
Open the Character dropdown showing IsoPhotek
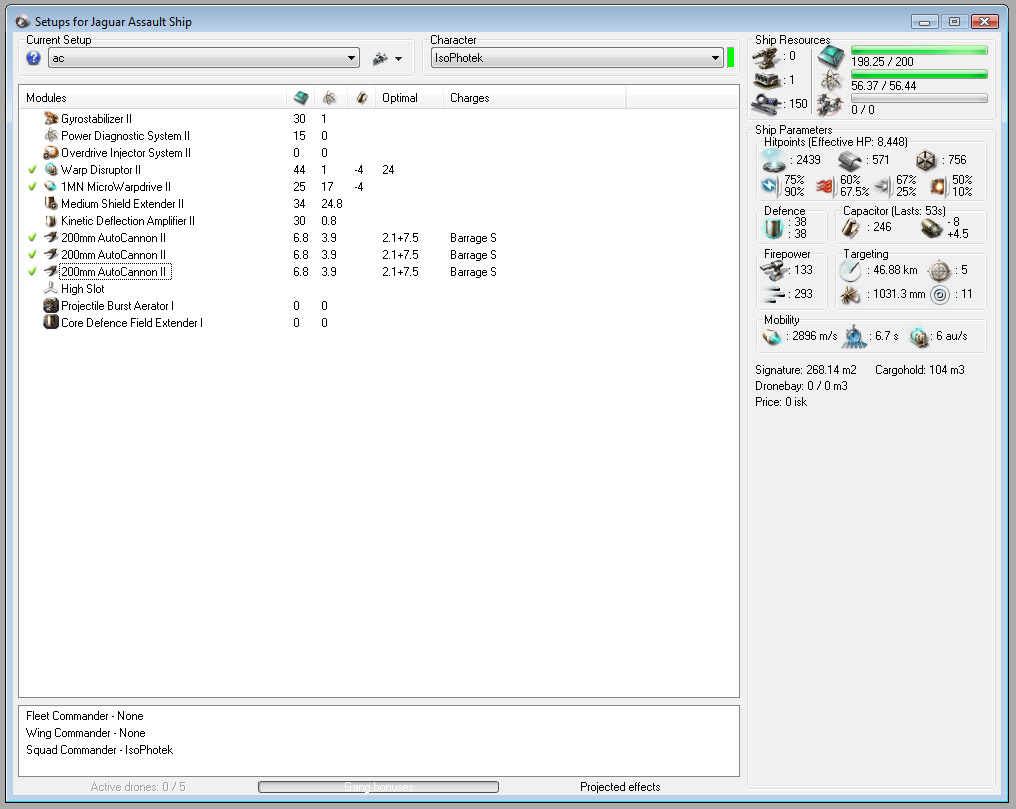tap(577, 58)
